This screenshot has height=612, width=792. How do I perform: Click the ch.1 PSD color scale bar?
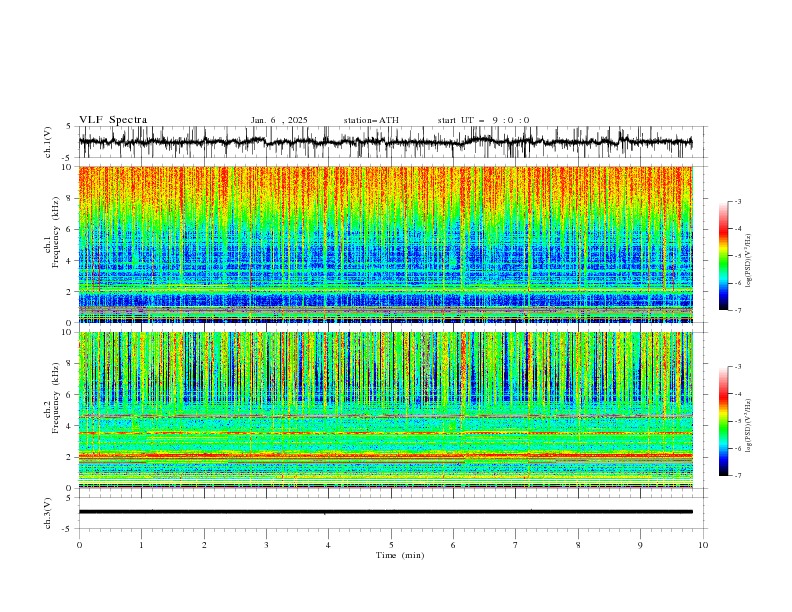tap(723, 255)
